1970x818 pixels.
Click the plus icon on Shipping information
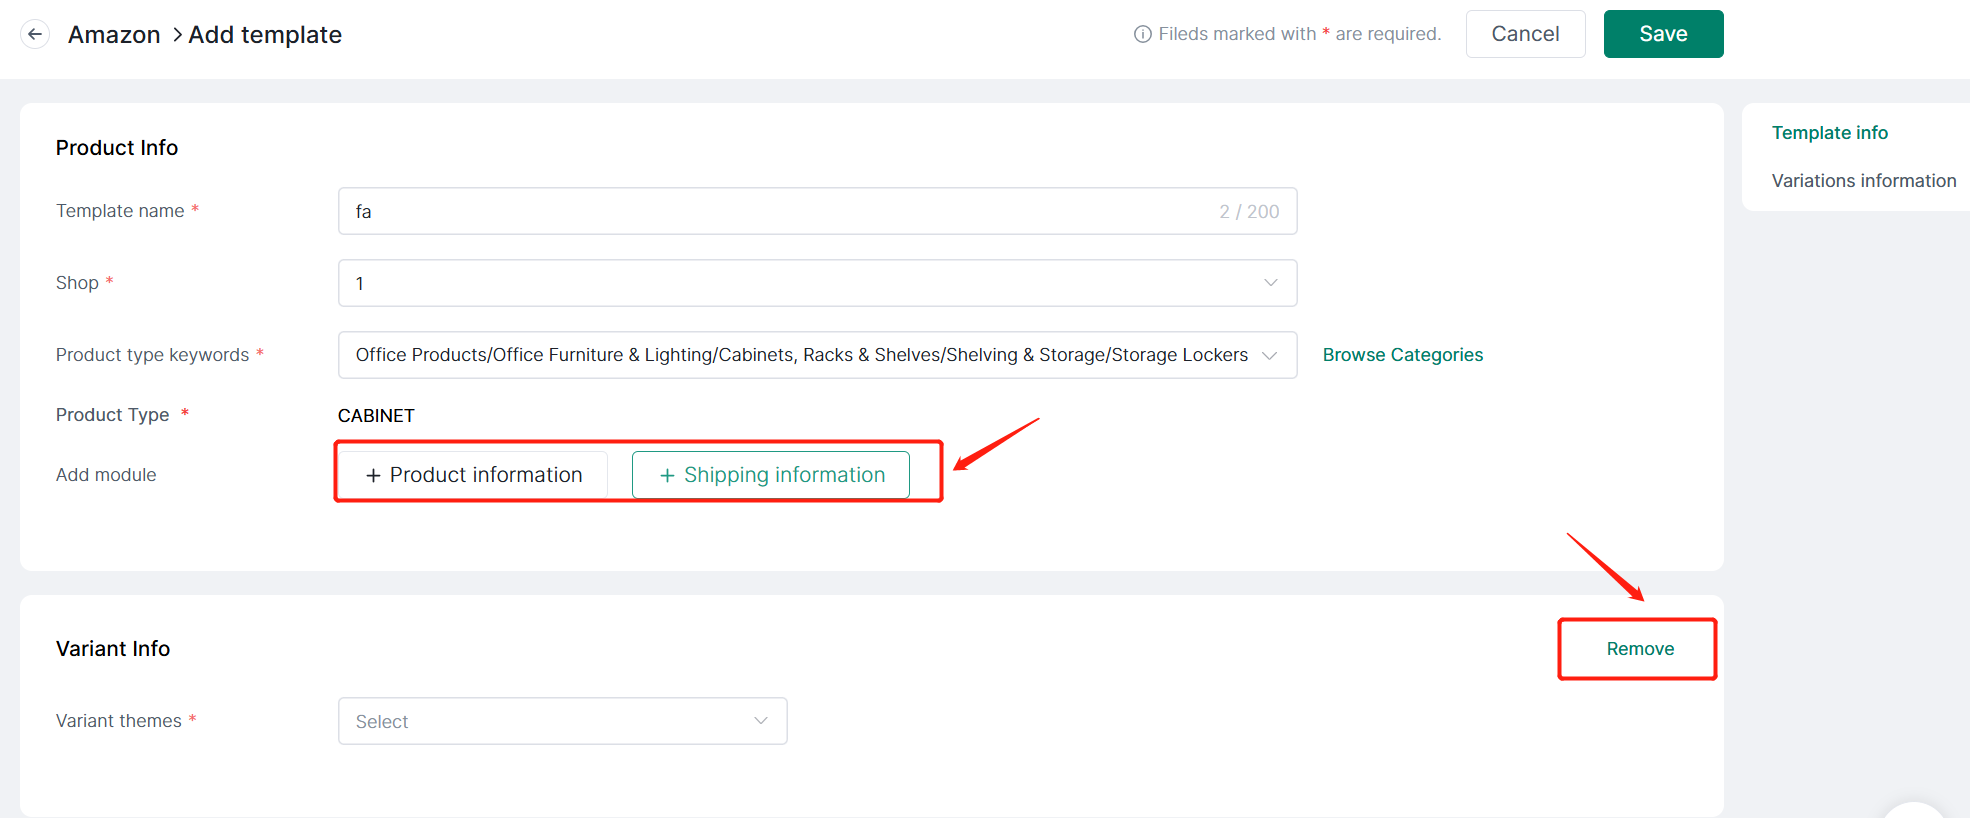[x=667, y=475]
